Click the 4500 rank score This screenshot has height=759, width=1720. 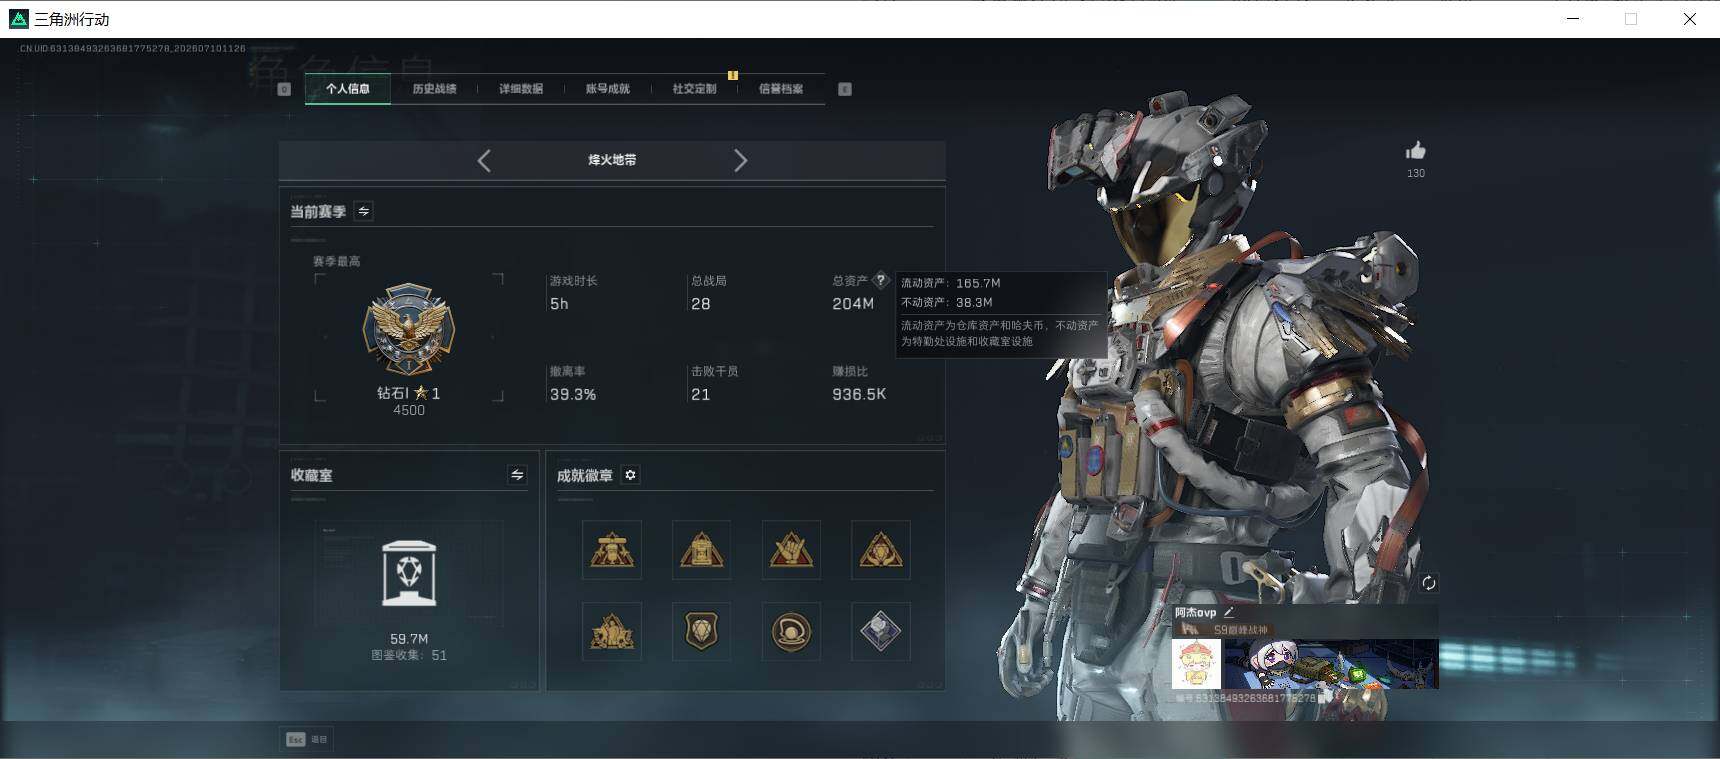pyautogui.click(x=409, y=410)
